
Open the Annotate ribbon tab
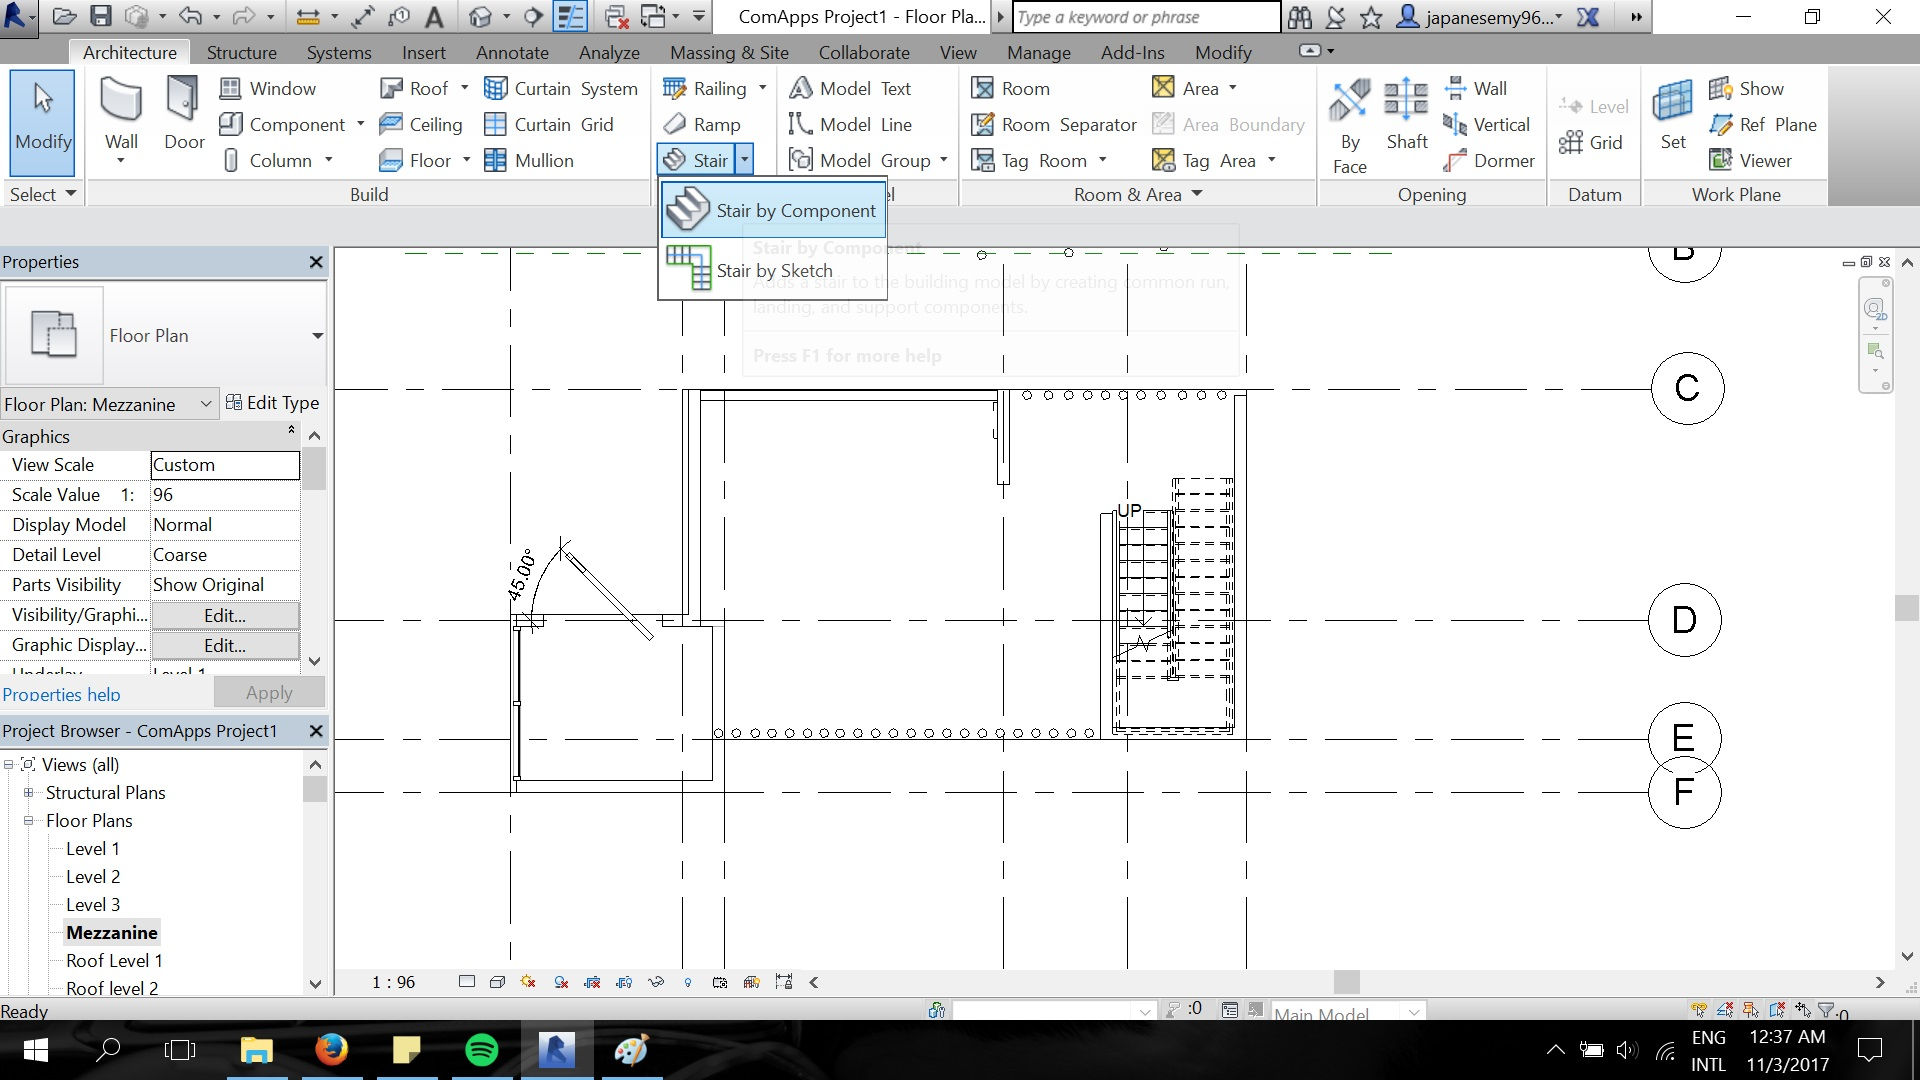coord(512,52)
